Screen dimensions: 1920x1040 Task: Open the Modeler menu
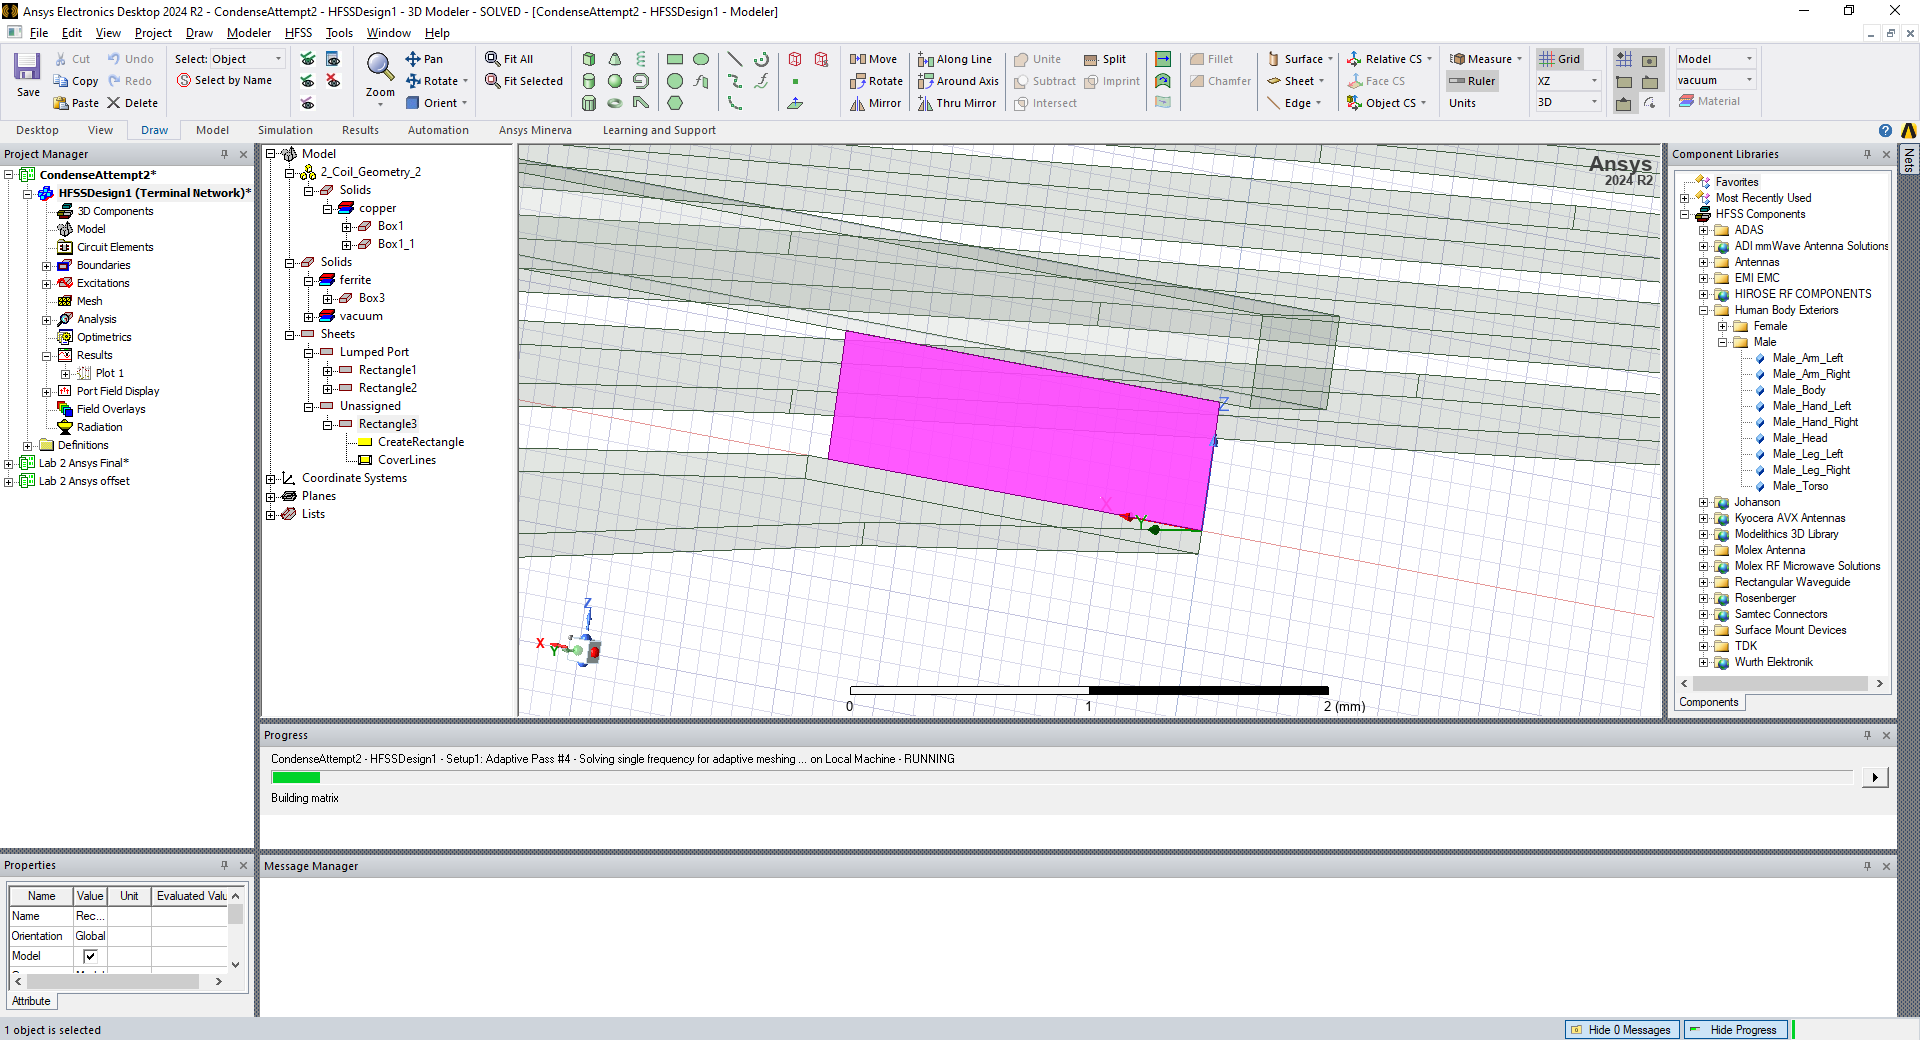click(x=248, y=33)
